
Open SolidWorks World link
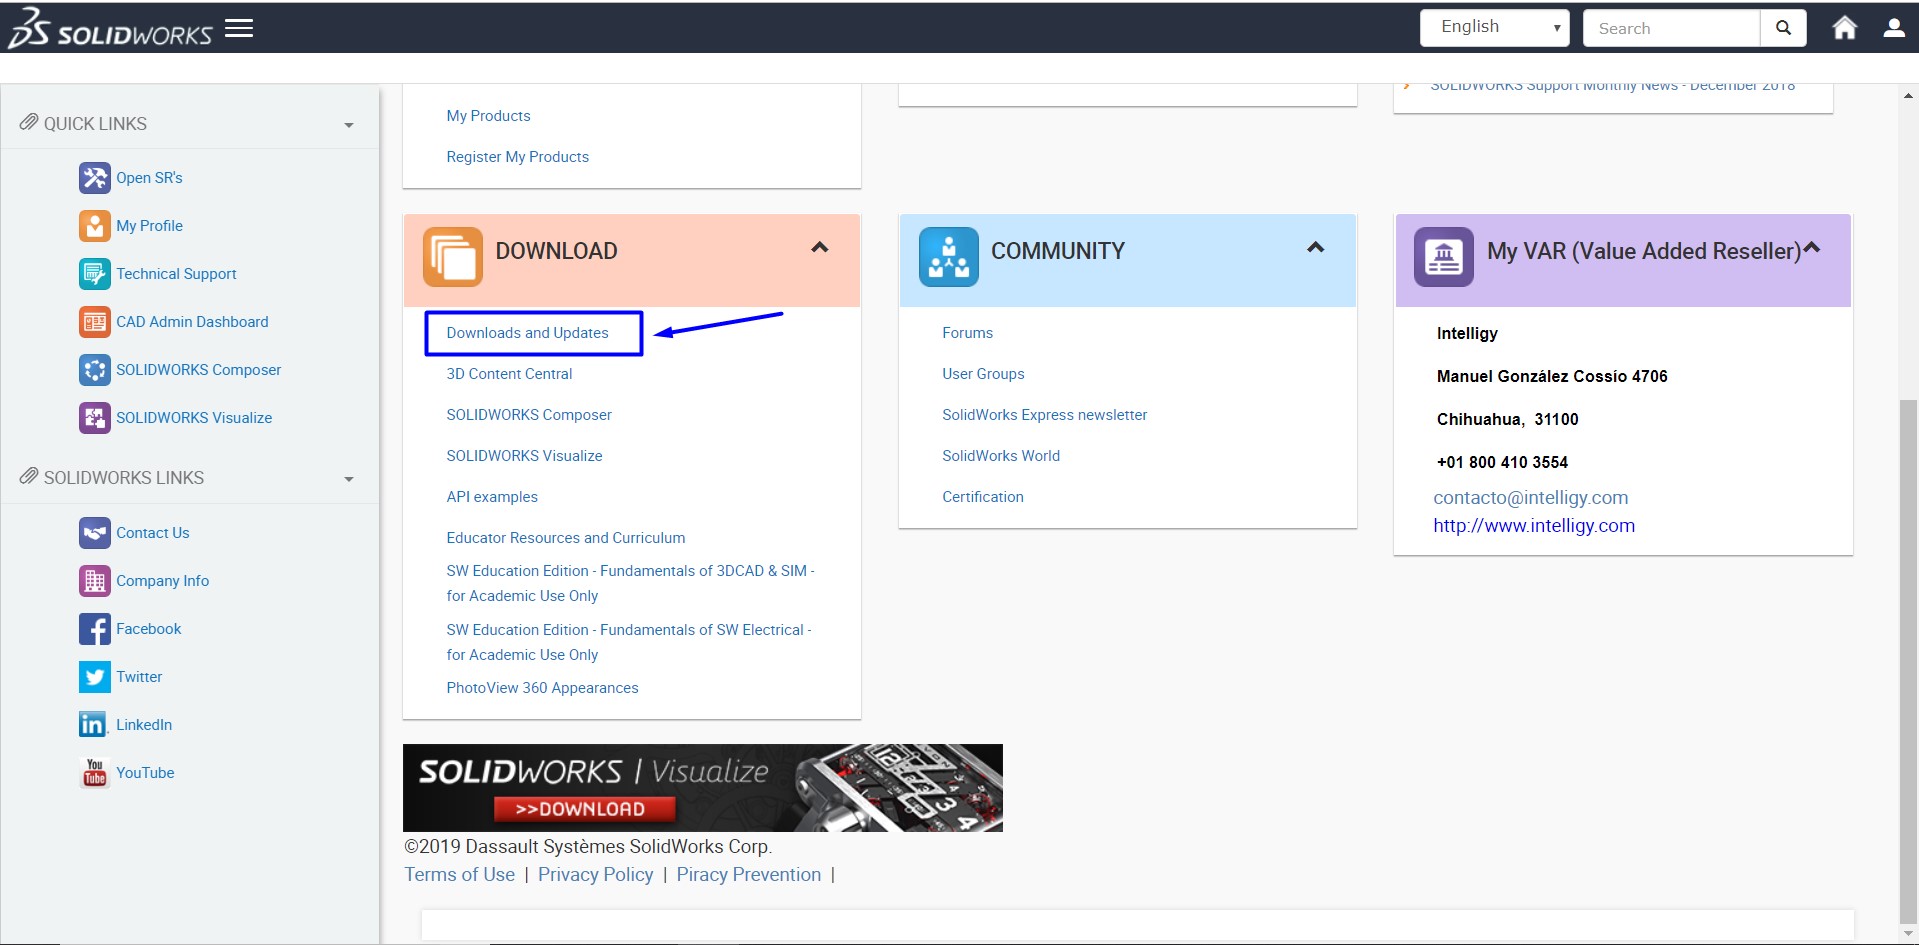pos(1001,456)
